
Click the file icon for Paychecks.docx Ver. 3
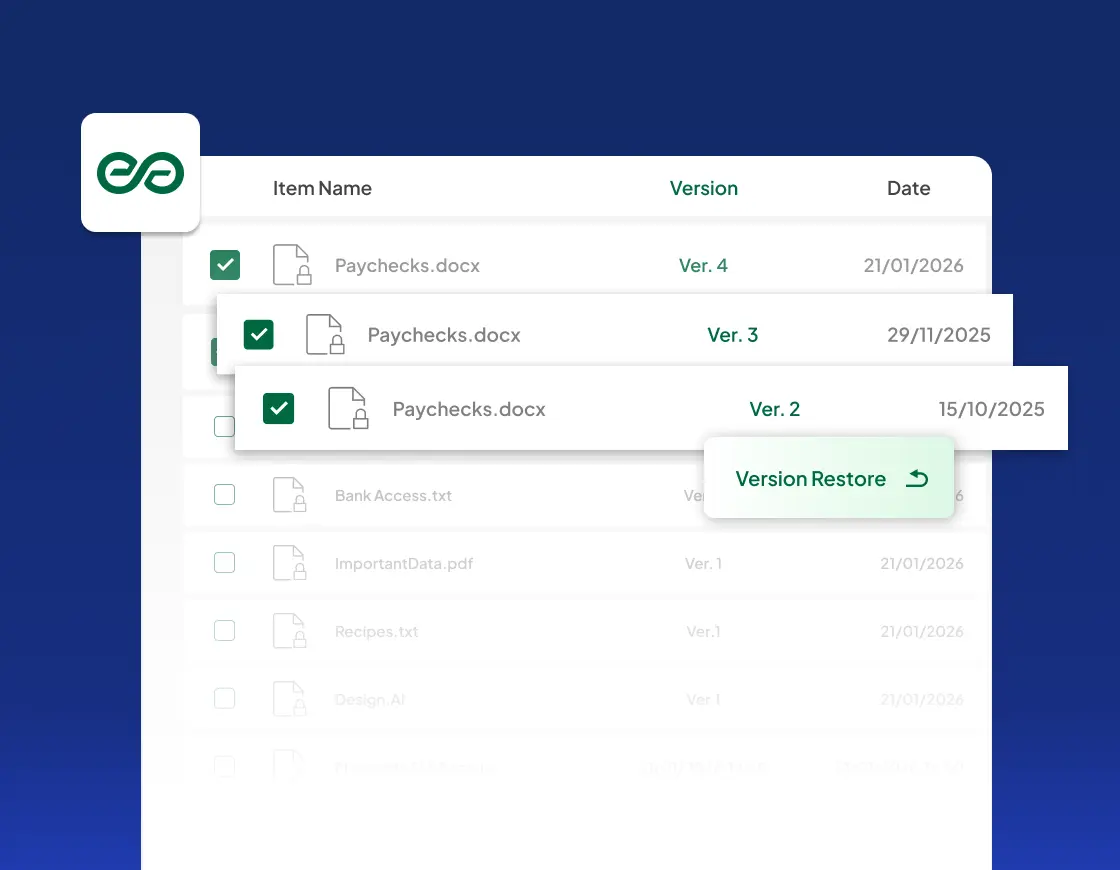325,334
